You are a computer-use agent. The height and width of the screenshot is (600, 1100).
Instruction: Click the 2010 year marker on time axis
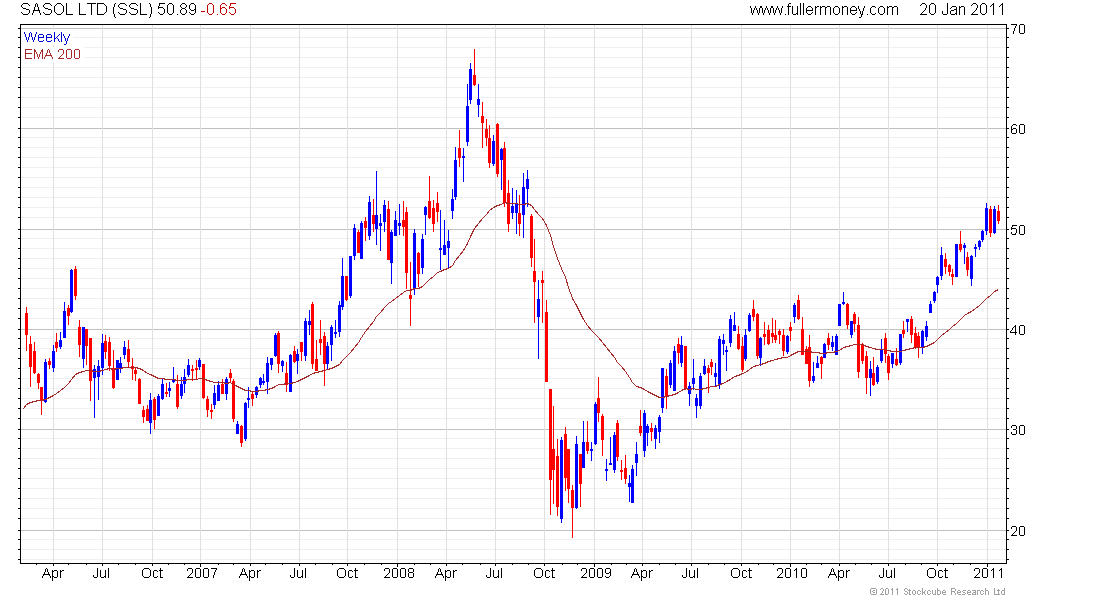tap(791, 573)
